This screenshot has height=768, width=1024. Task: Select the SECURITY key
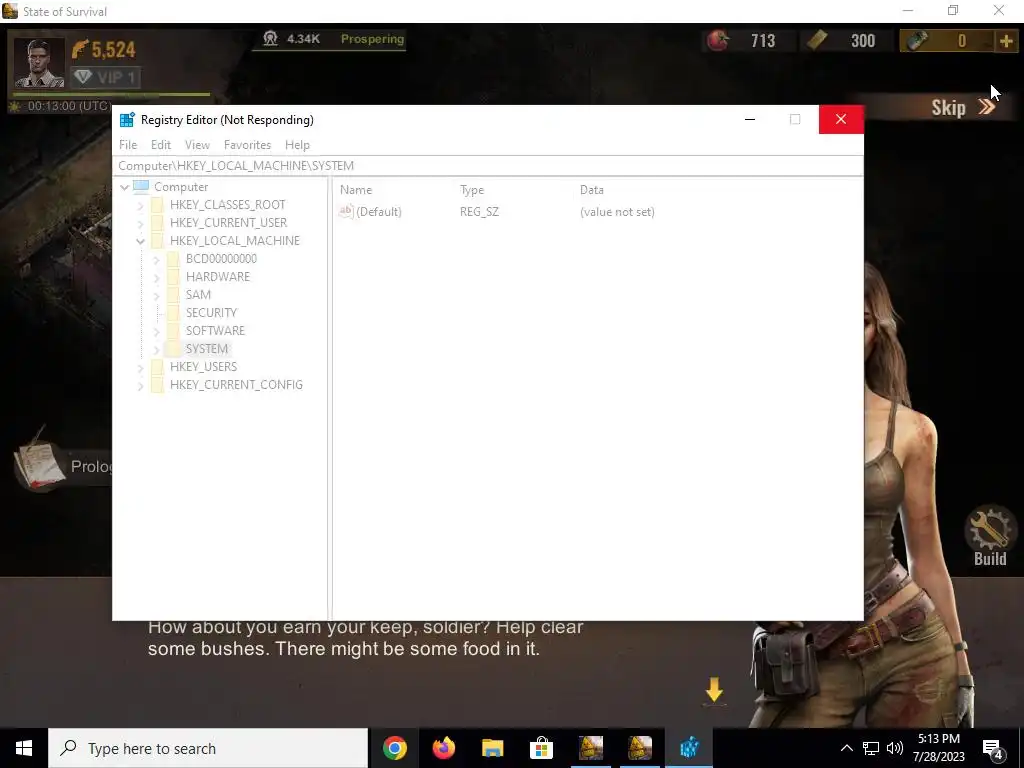click(x=211, y=312)
